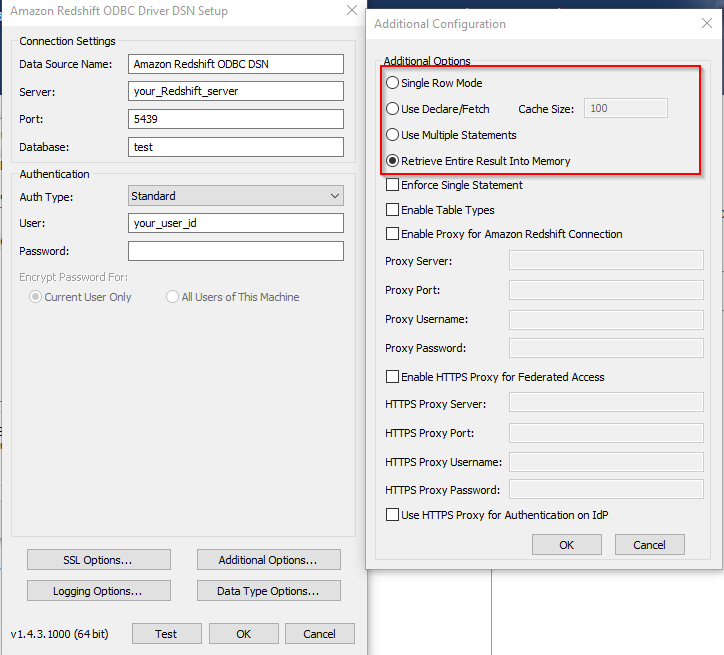The image size is (724, 655).
Task: Open SSL Options dialog
Action: coord(99,559)
